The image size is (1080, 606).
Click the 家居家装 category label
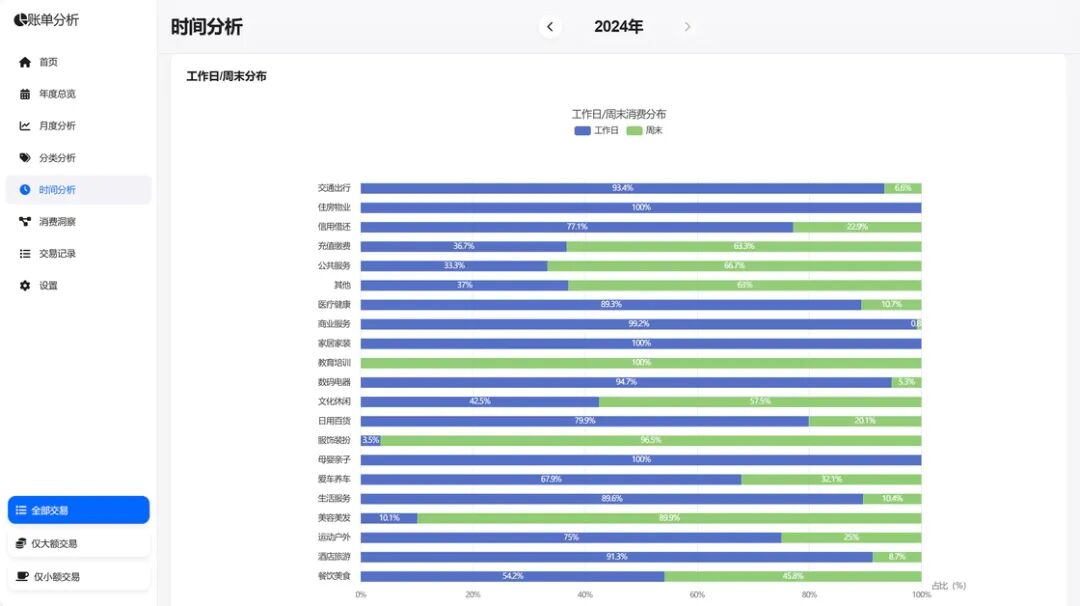pyautogui.click(x=334, y=343)
